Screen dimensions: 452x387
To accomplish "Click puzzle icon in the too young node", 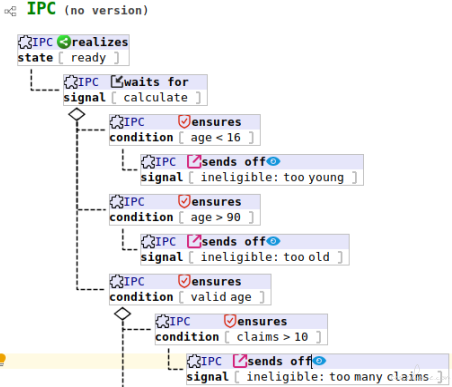I will click(x=148, y=162).
